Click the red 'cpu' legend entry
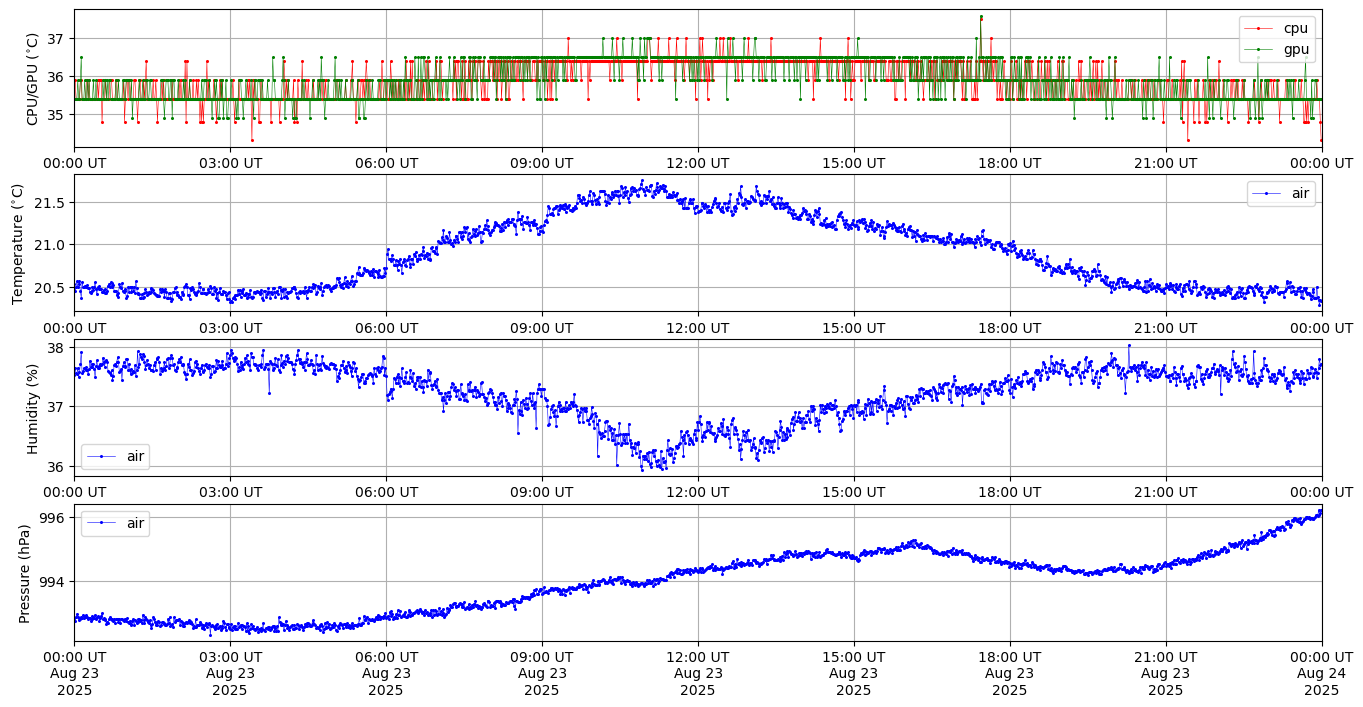The width and height of the screenshot is (1363, 707). tap(1277, 28)
